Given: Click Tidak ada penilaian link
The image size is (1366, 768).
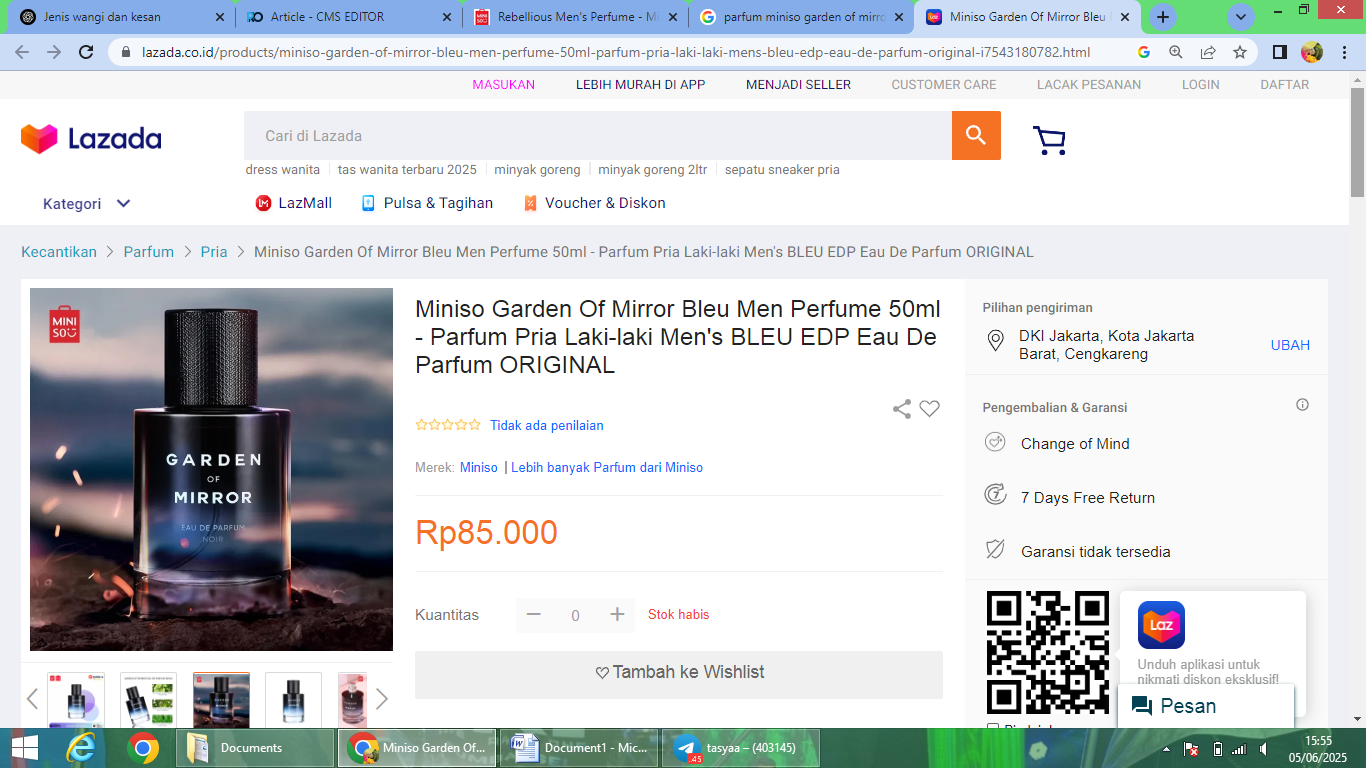Looking at the screenshot, I should 547,425.
